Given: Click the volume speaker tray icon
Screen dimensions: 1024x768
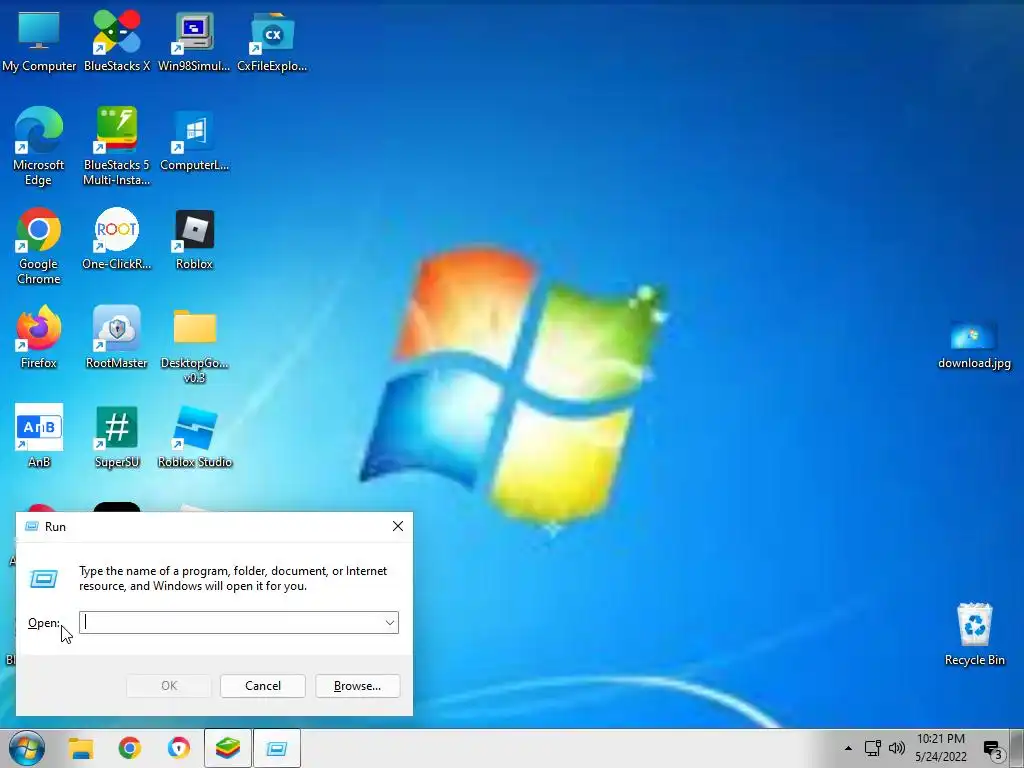Looking at the screenshot, I should tap(897, 748).
